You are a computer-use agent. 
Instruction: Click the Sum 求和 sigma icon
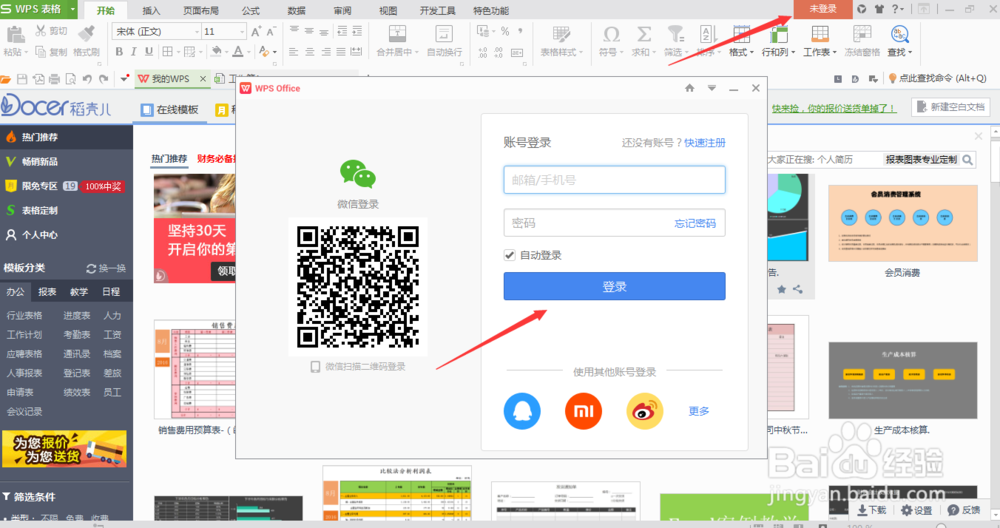[644, 34]
